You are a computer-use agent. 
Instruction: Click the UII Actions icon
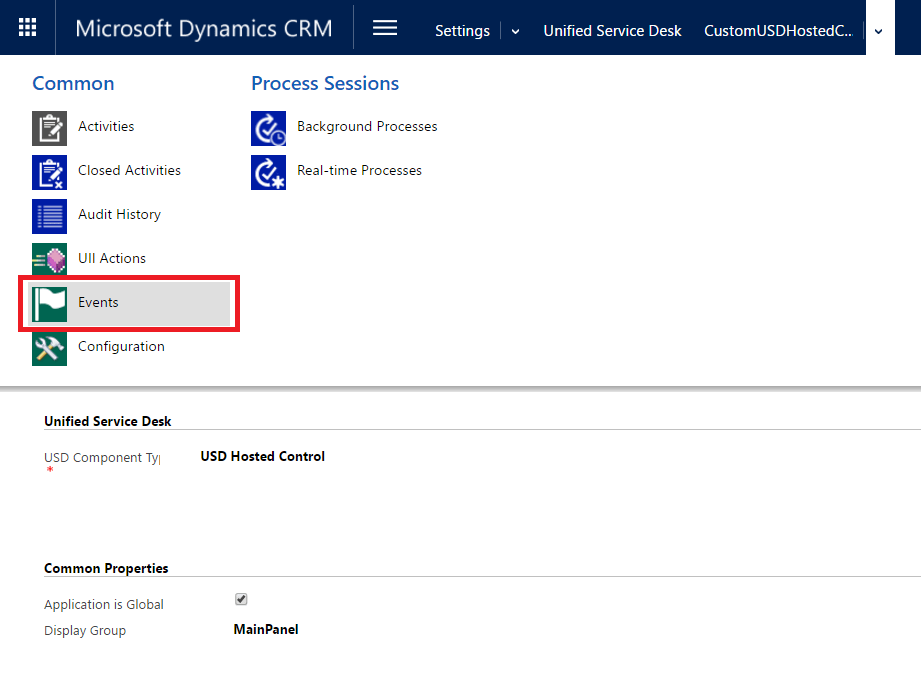pos(49,259)
